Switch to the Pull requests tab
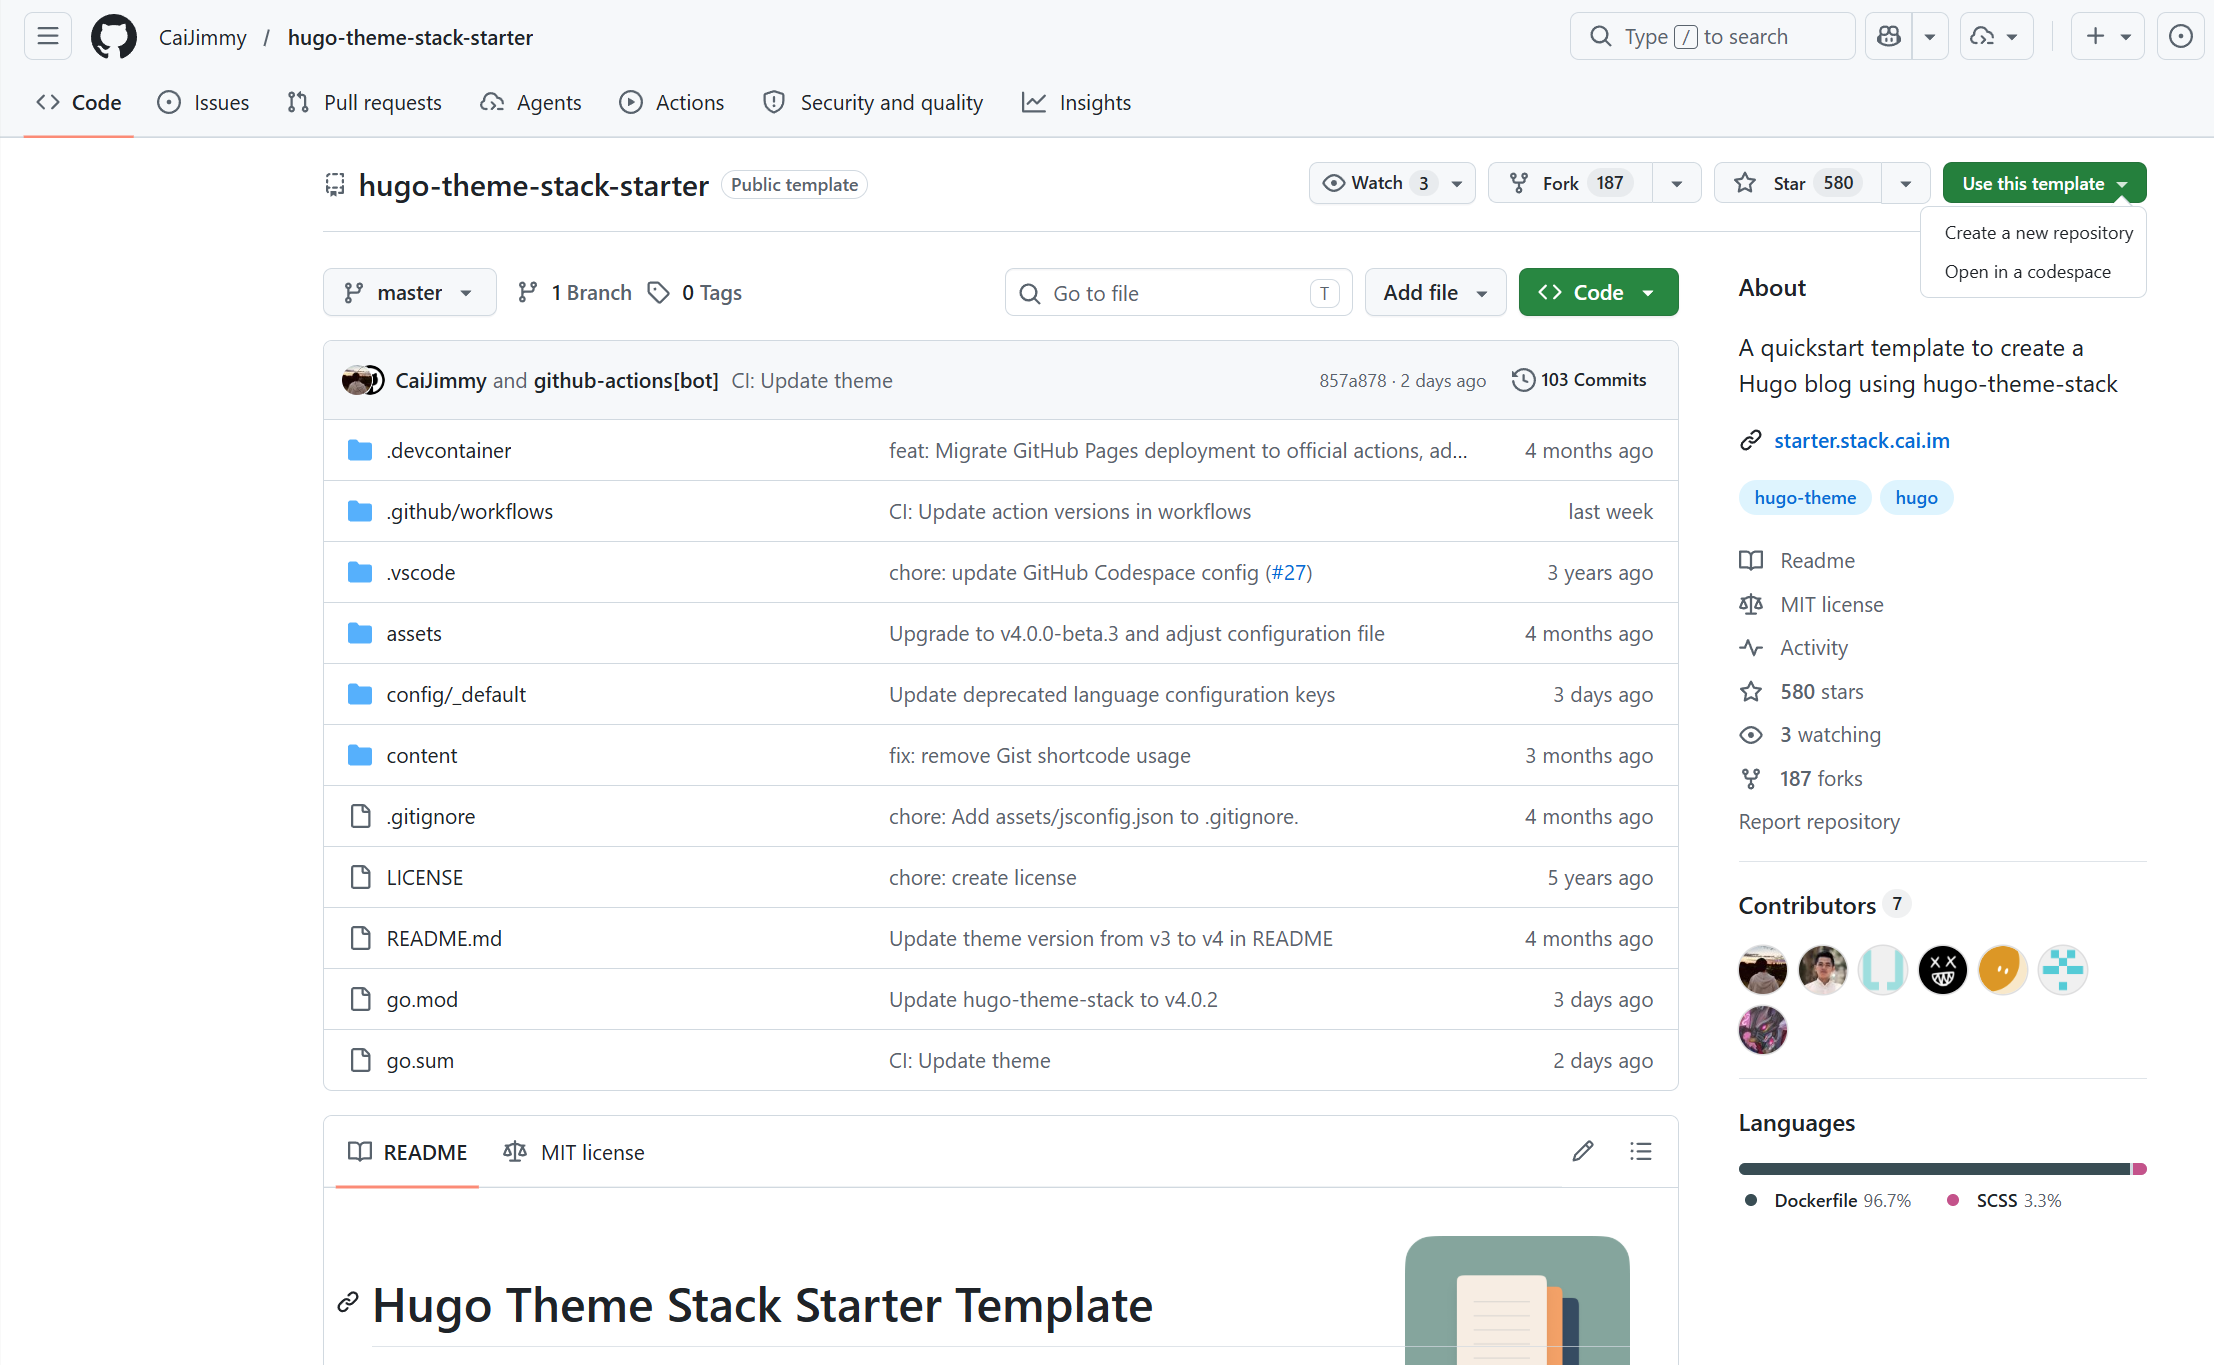This screenshot has width=2214, height=1365. point(364,103)
